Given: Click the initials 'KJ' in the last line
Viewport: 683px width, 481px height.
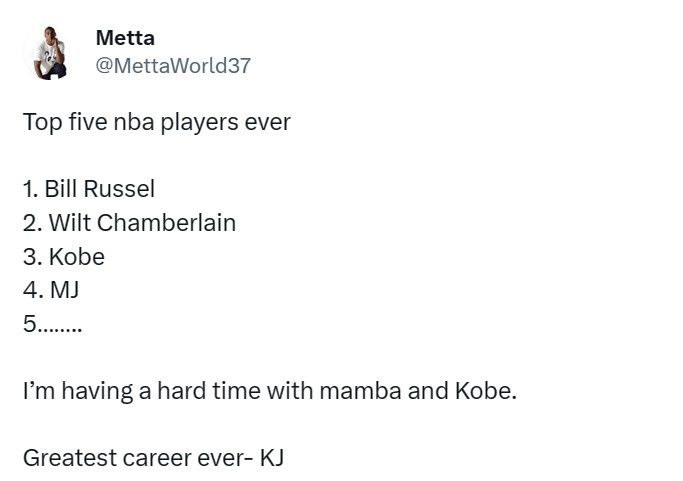Looking at the screenshot, I should click(272, 458).
